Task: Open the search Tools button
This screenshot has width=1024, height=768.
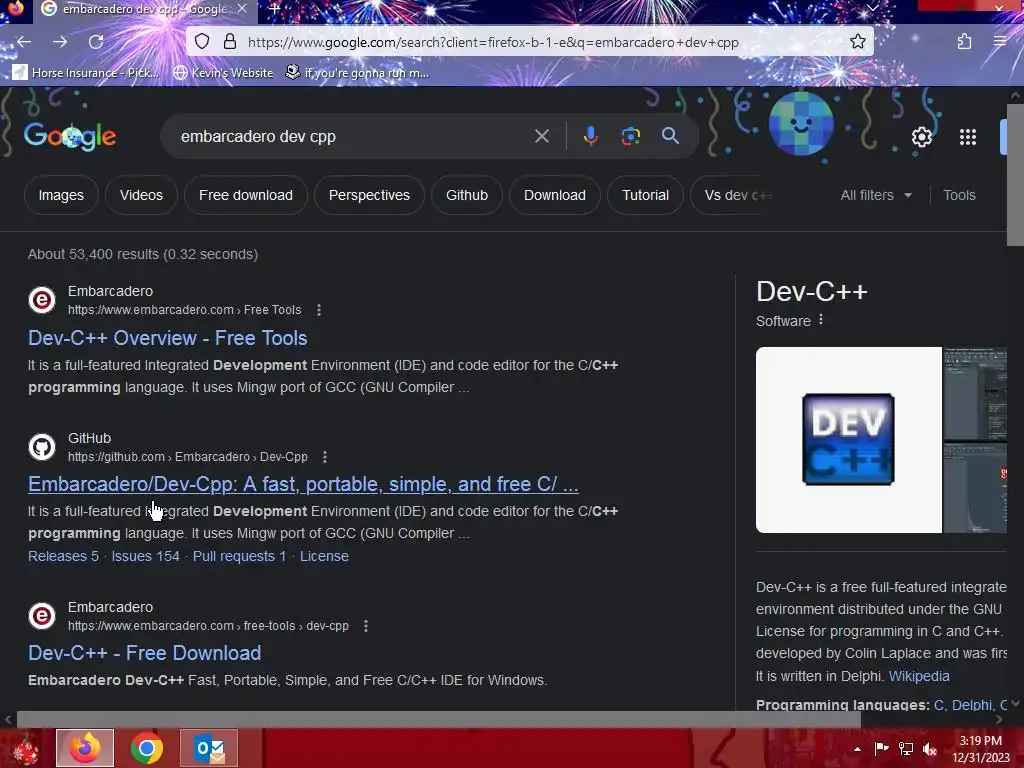Action: point(959,195)
